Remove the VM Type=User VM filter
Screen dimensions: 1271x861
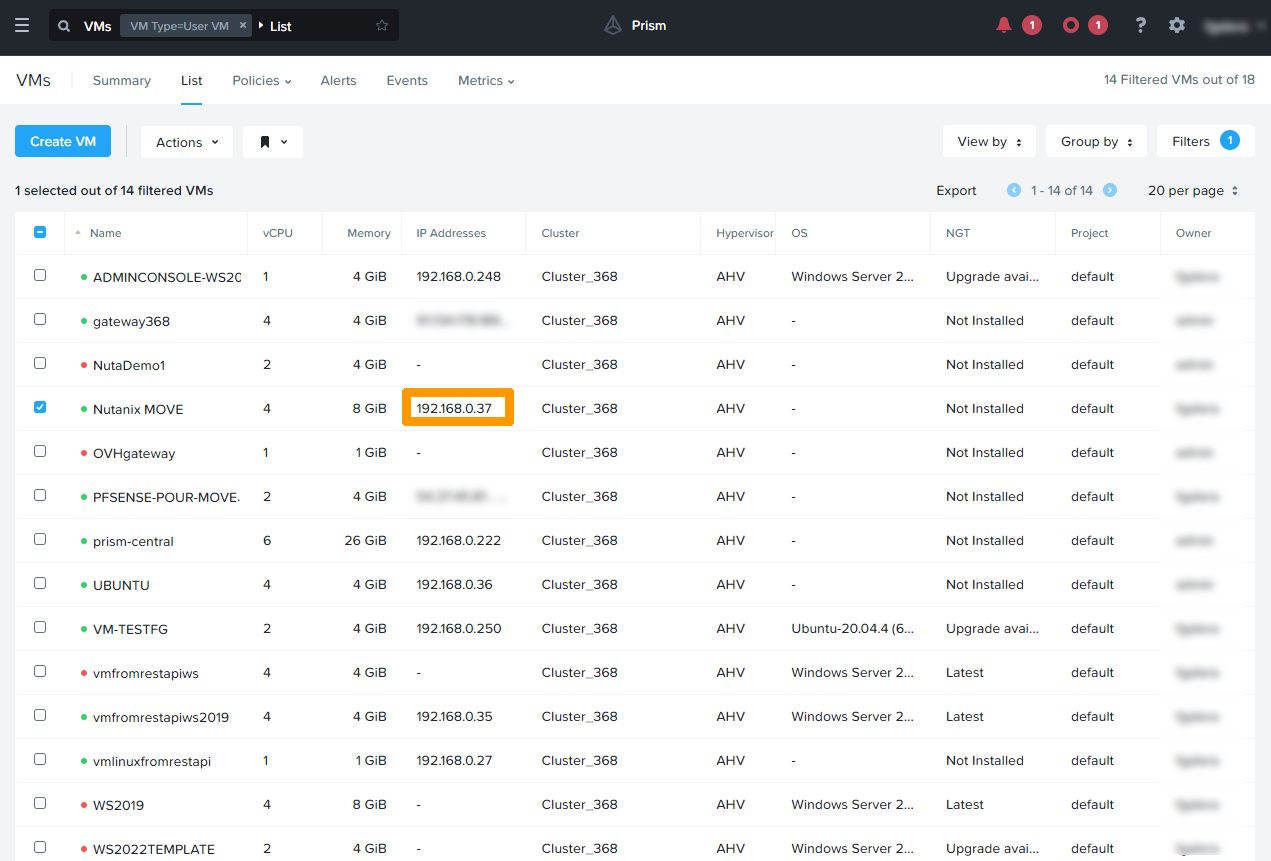coord(243,26)
